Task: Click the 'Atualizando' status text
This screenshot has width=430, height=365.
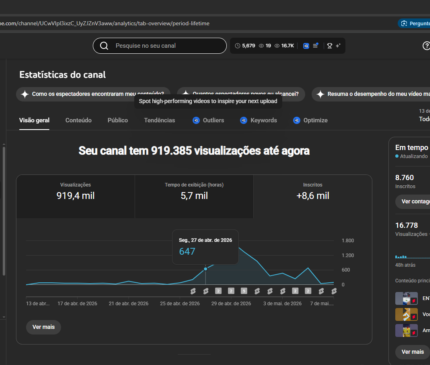Action: pos(414,156)
